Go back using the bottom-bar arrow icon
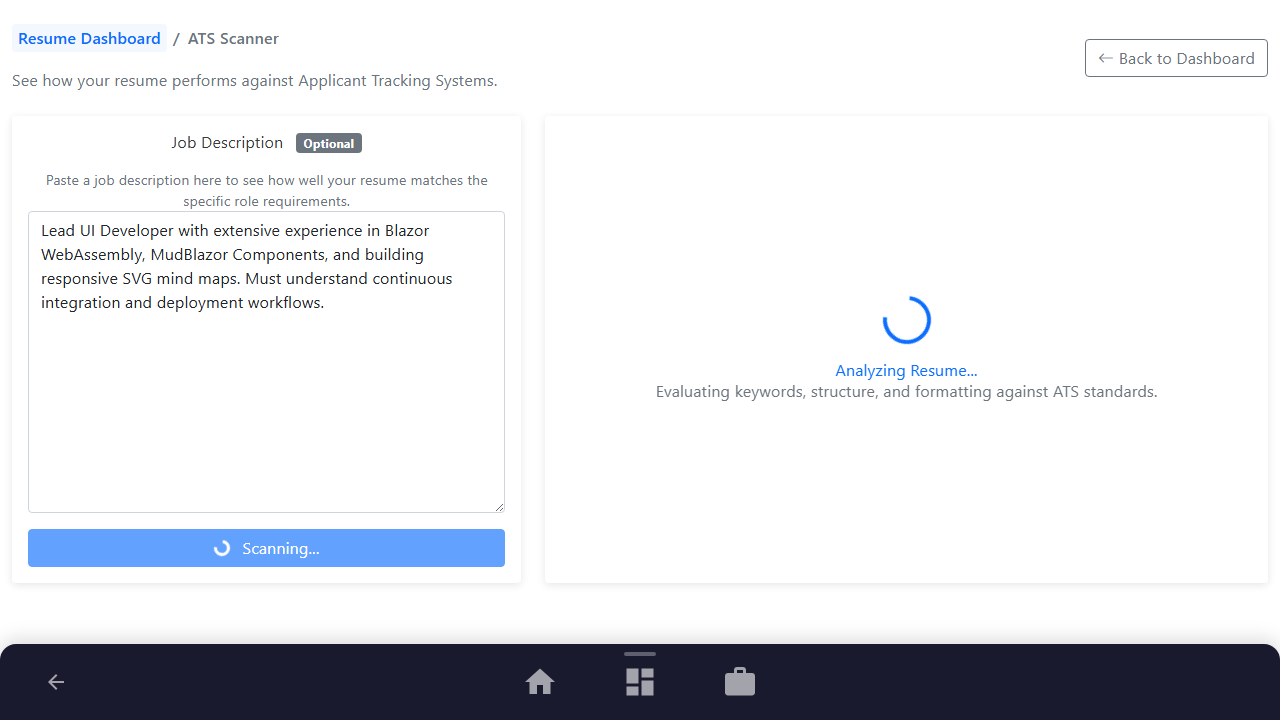Viewport: 1280px width, 720px height. [56, 682]
